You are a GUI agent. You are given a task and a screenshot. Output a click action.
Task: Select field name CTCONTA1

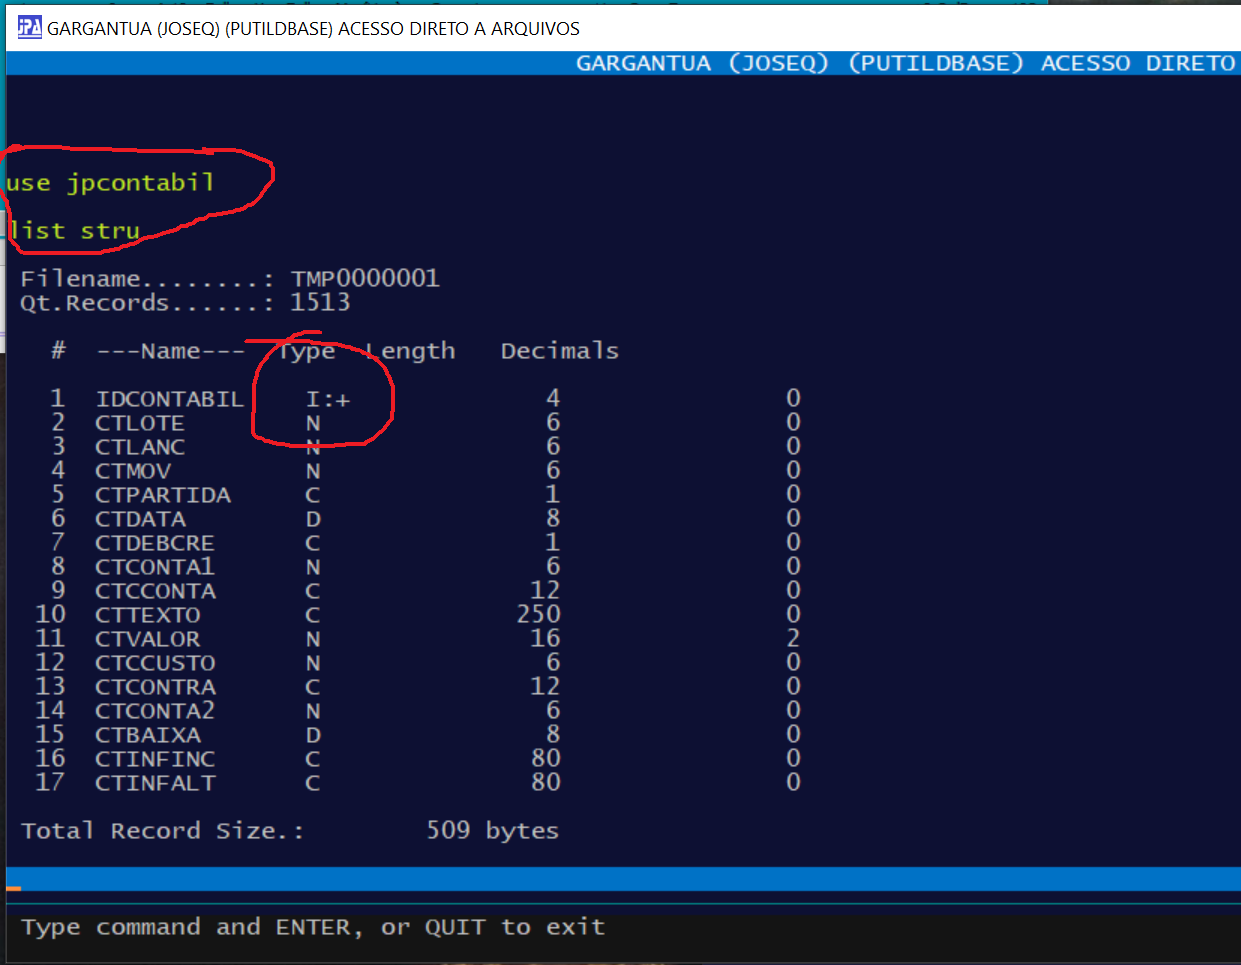point(155,567)
